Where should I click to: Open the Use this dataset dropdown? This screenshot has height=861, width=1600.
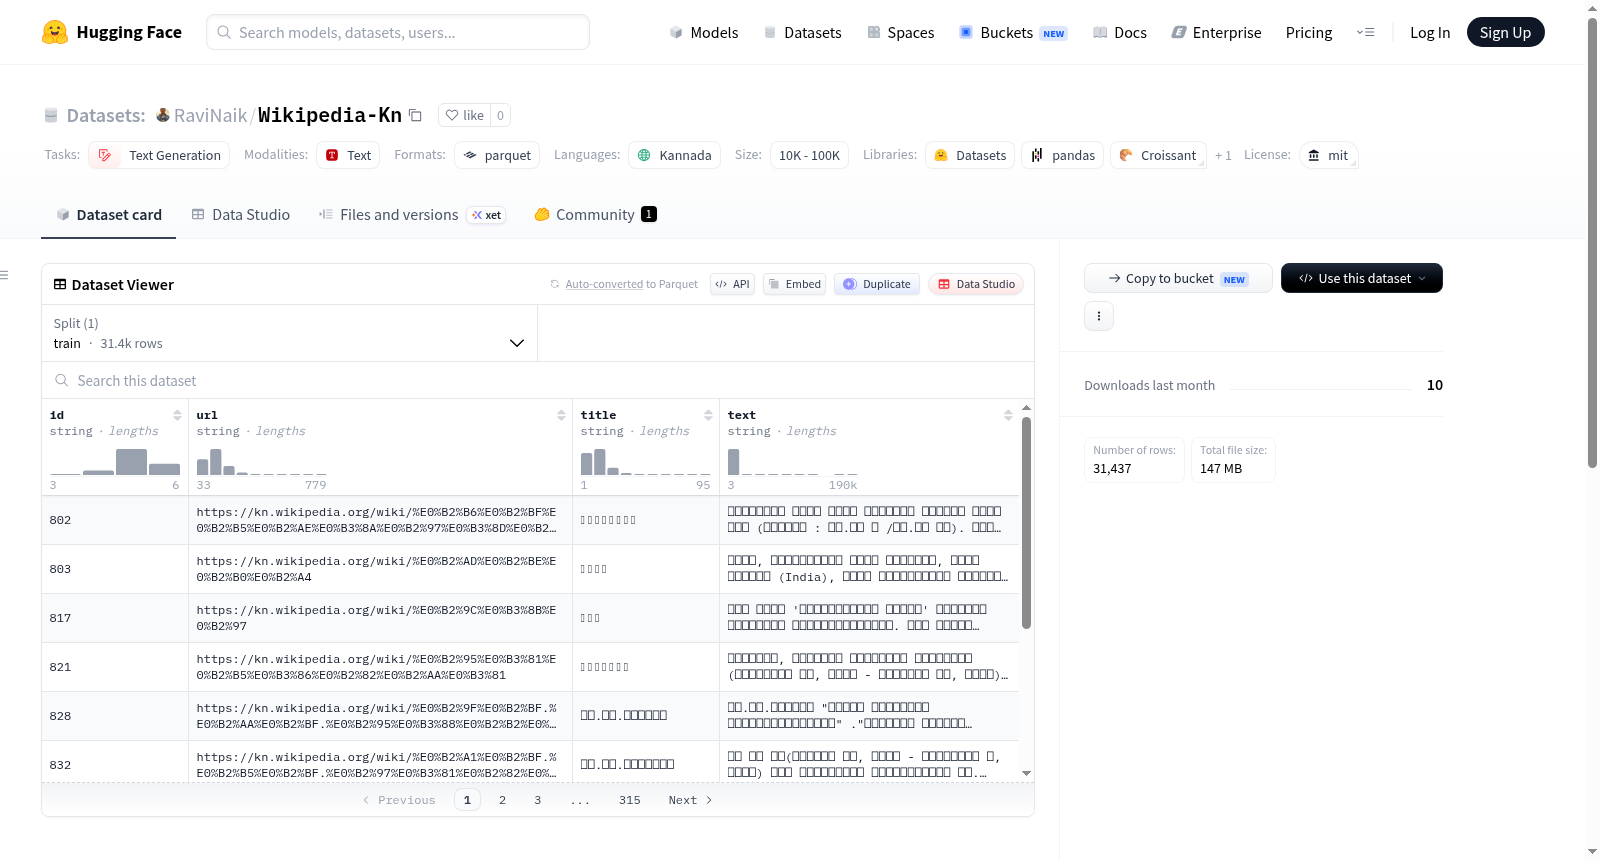(x=1361, y=278)
